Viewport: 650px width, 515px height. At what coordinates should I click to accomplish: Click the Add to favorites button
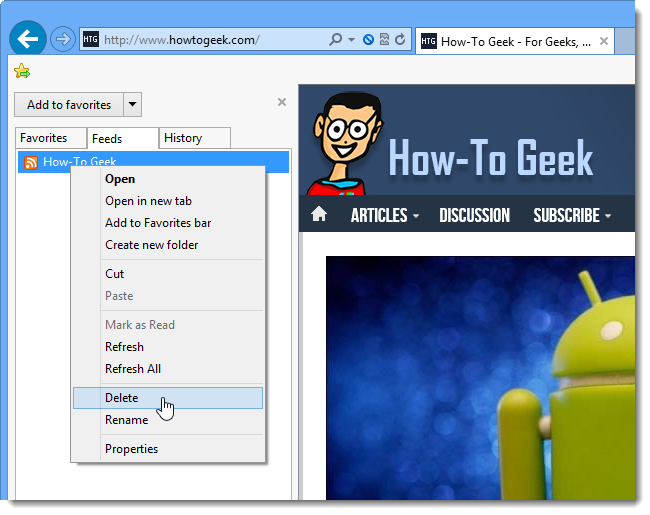[x=69, y=104]
